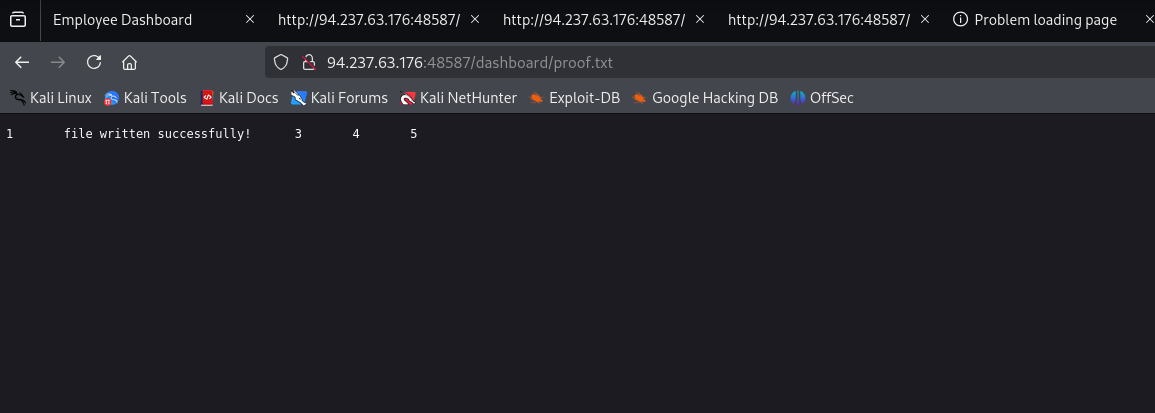
Task: Open the OffSec bookmark
Action: [822, 98]
